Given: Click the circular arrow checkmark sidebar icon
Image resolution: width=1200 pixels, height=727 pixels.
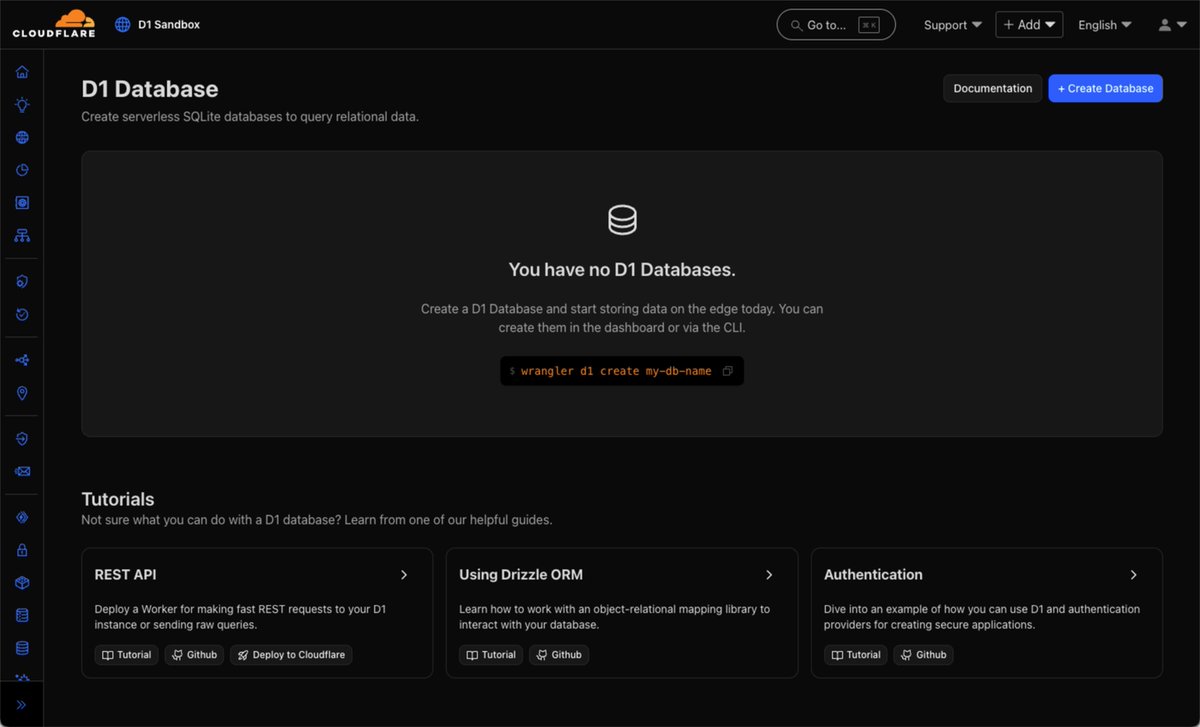Looking at the screenshot, I should (22, 314).
